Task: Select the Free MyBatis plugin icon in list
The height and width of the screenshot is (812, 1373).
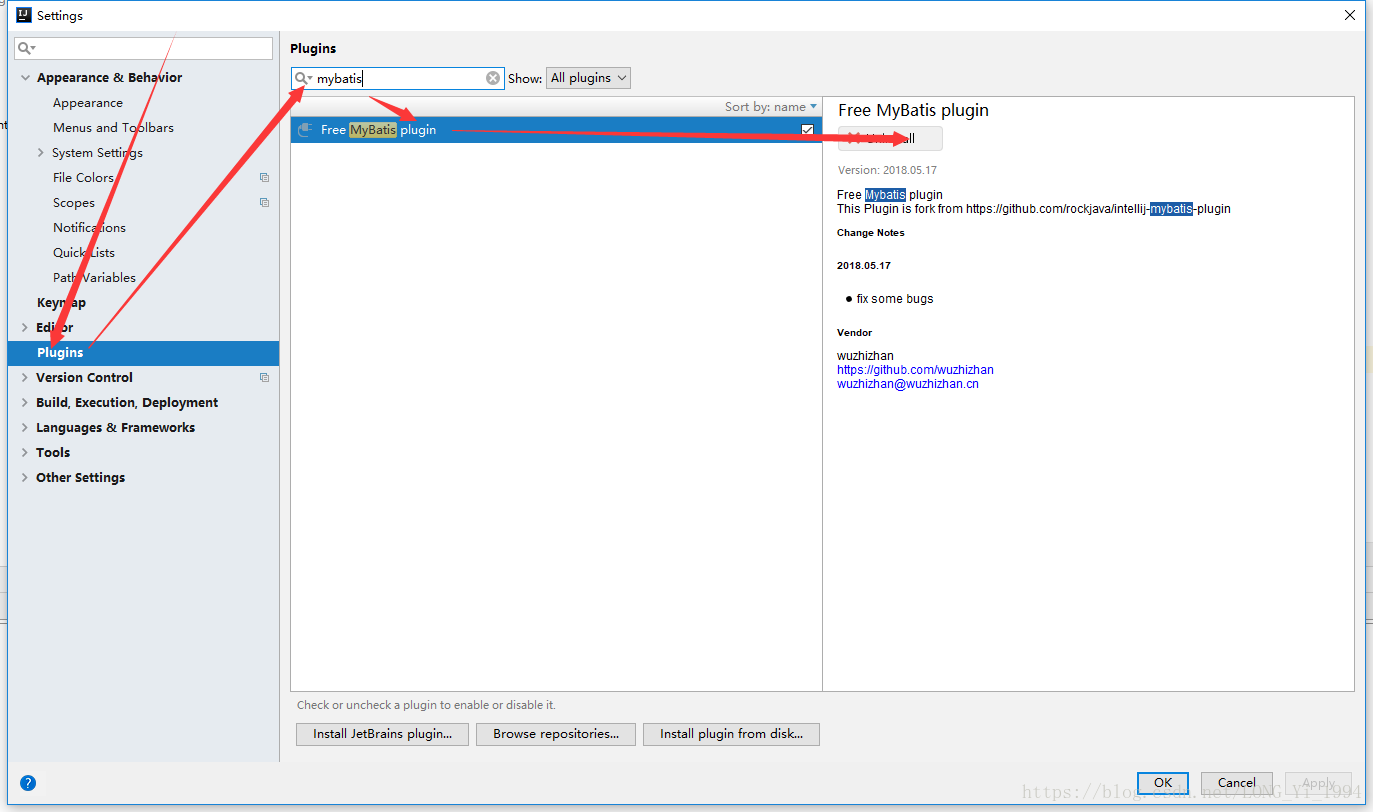Action: (x=304, y=129)
